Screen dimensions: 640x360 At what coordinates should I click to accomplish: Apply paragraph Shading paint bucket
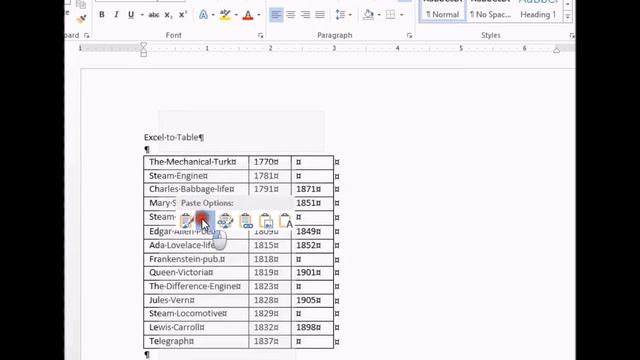coord(368,15)
